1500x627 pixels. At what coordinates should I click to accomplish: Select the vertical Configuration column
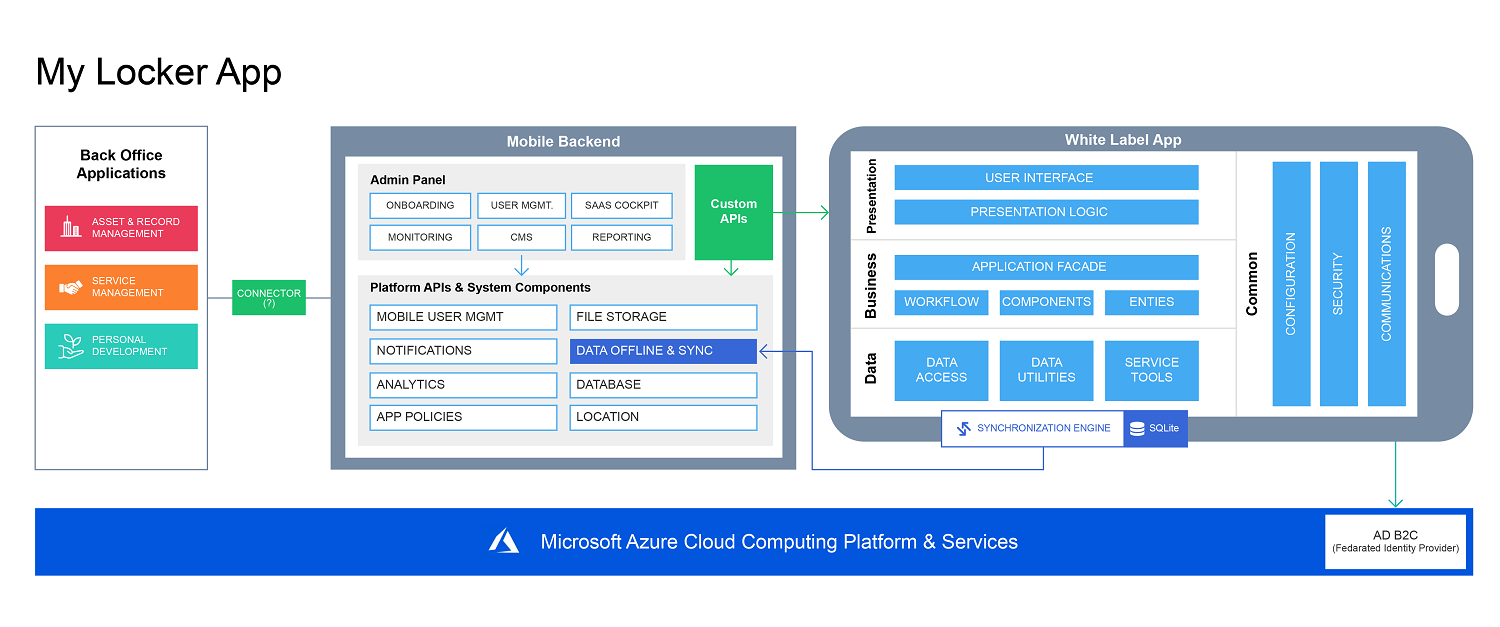pyautogui.click(x=1291, y=284)
